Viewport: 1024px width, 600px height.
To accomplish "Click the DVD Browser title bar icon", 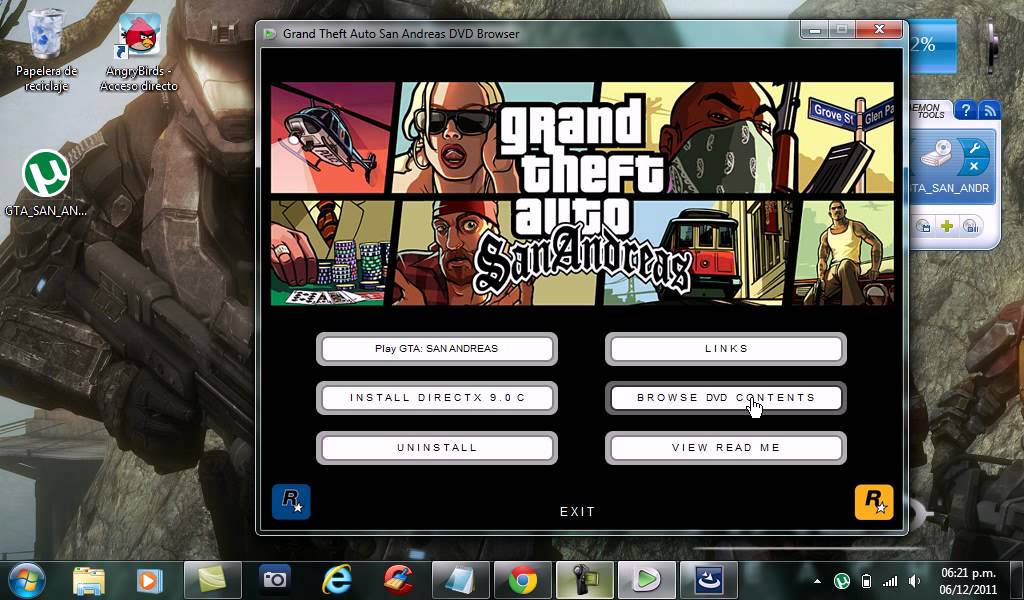I will (x=269, y=34).
